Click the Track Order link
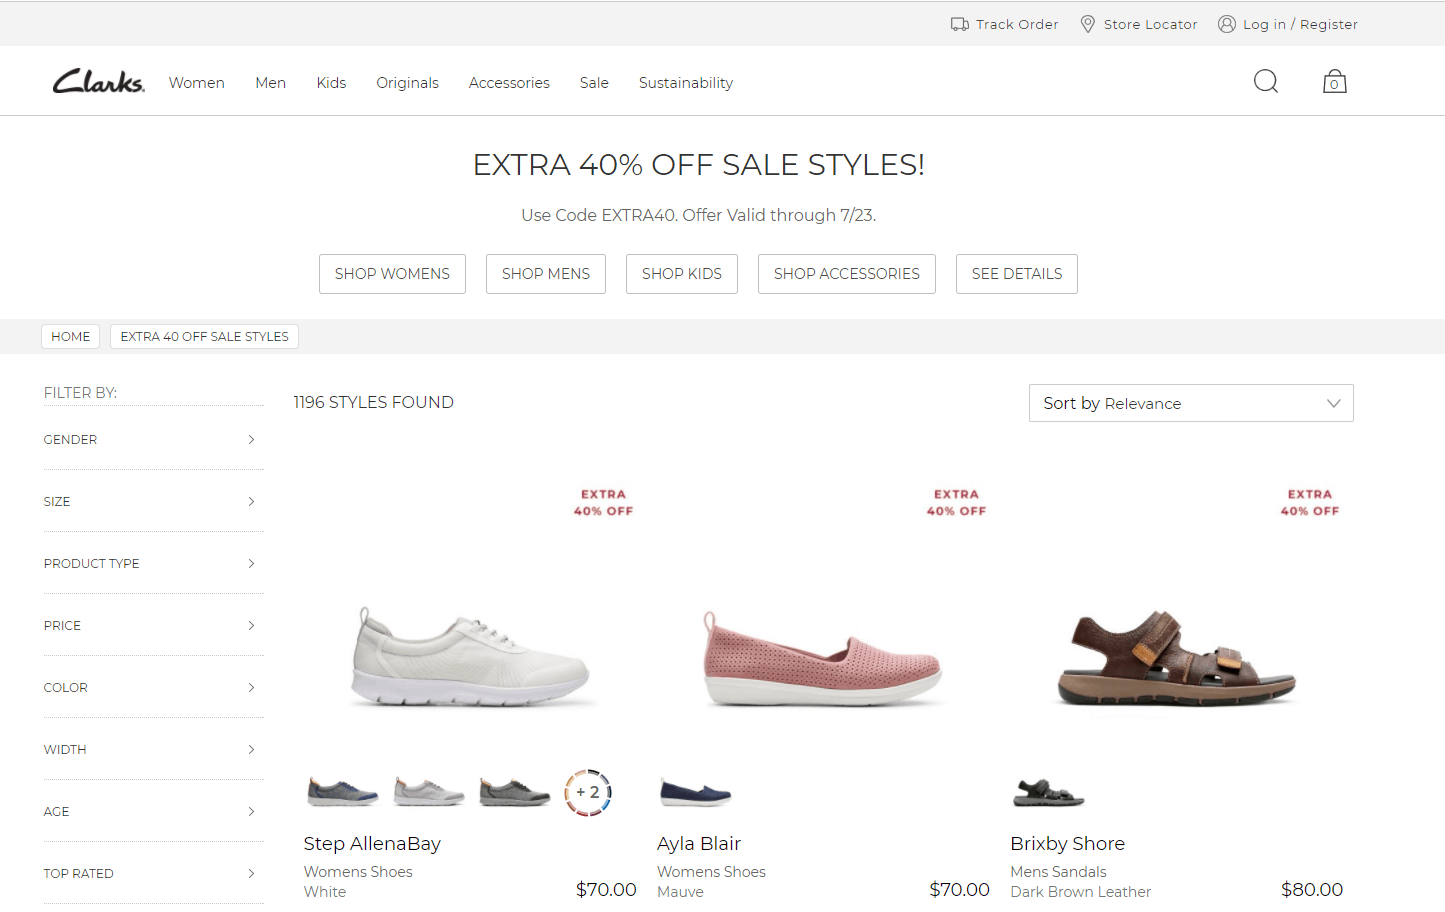 [x=1017, y=24]
